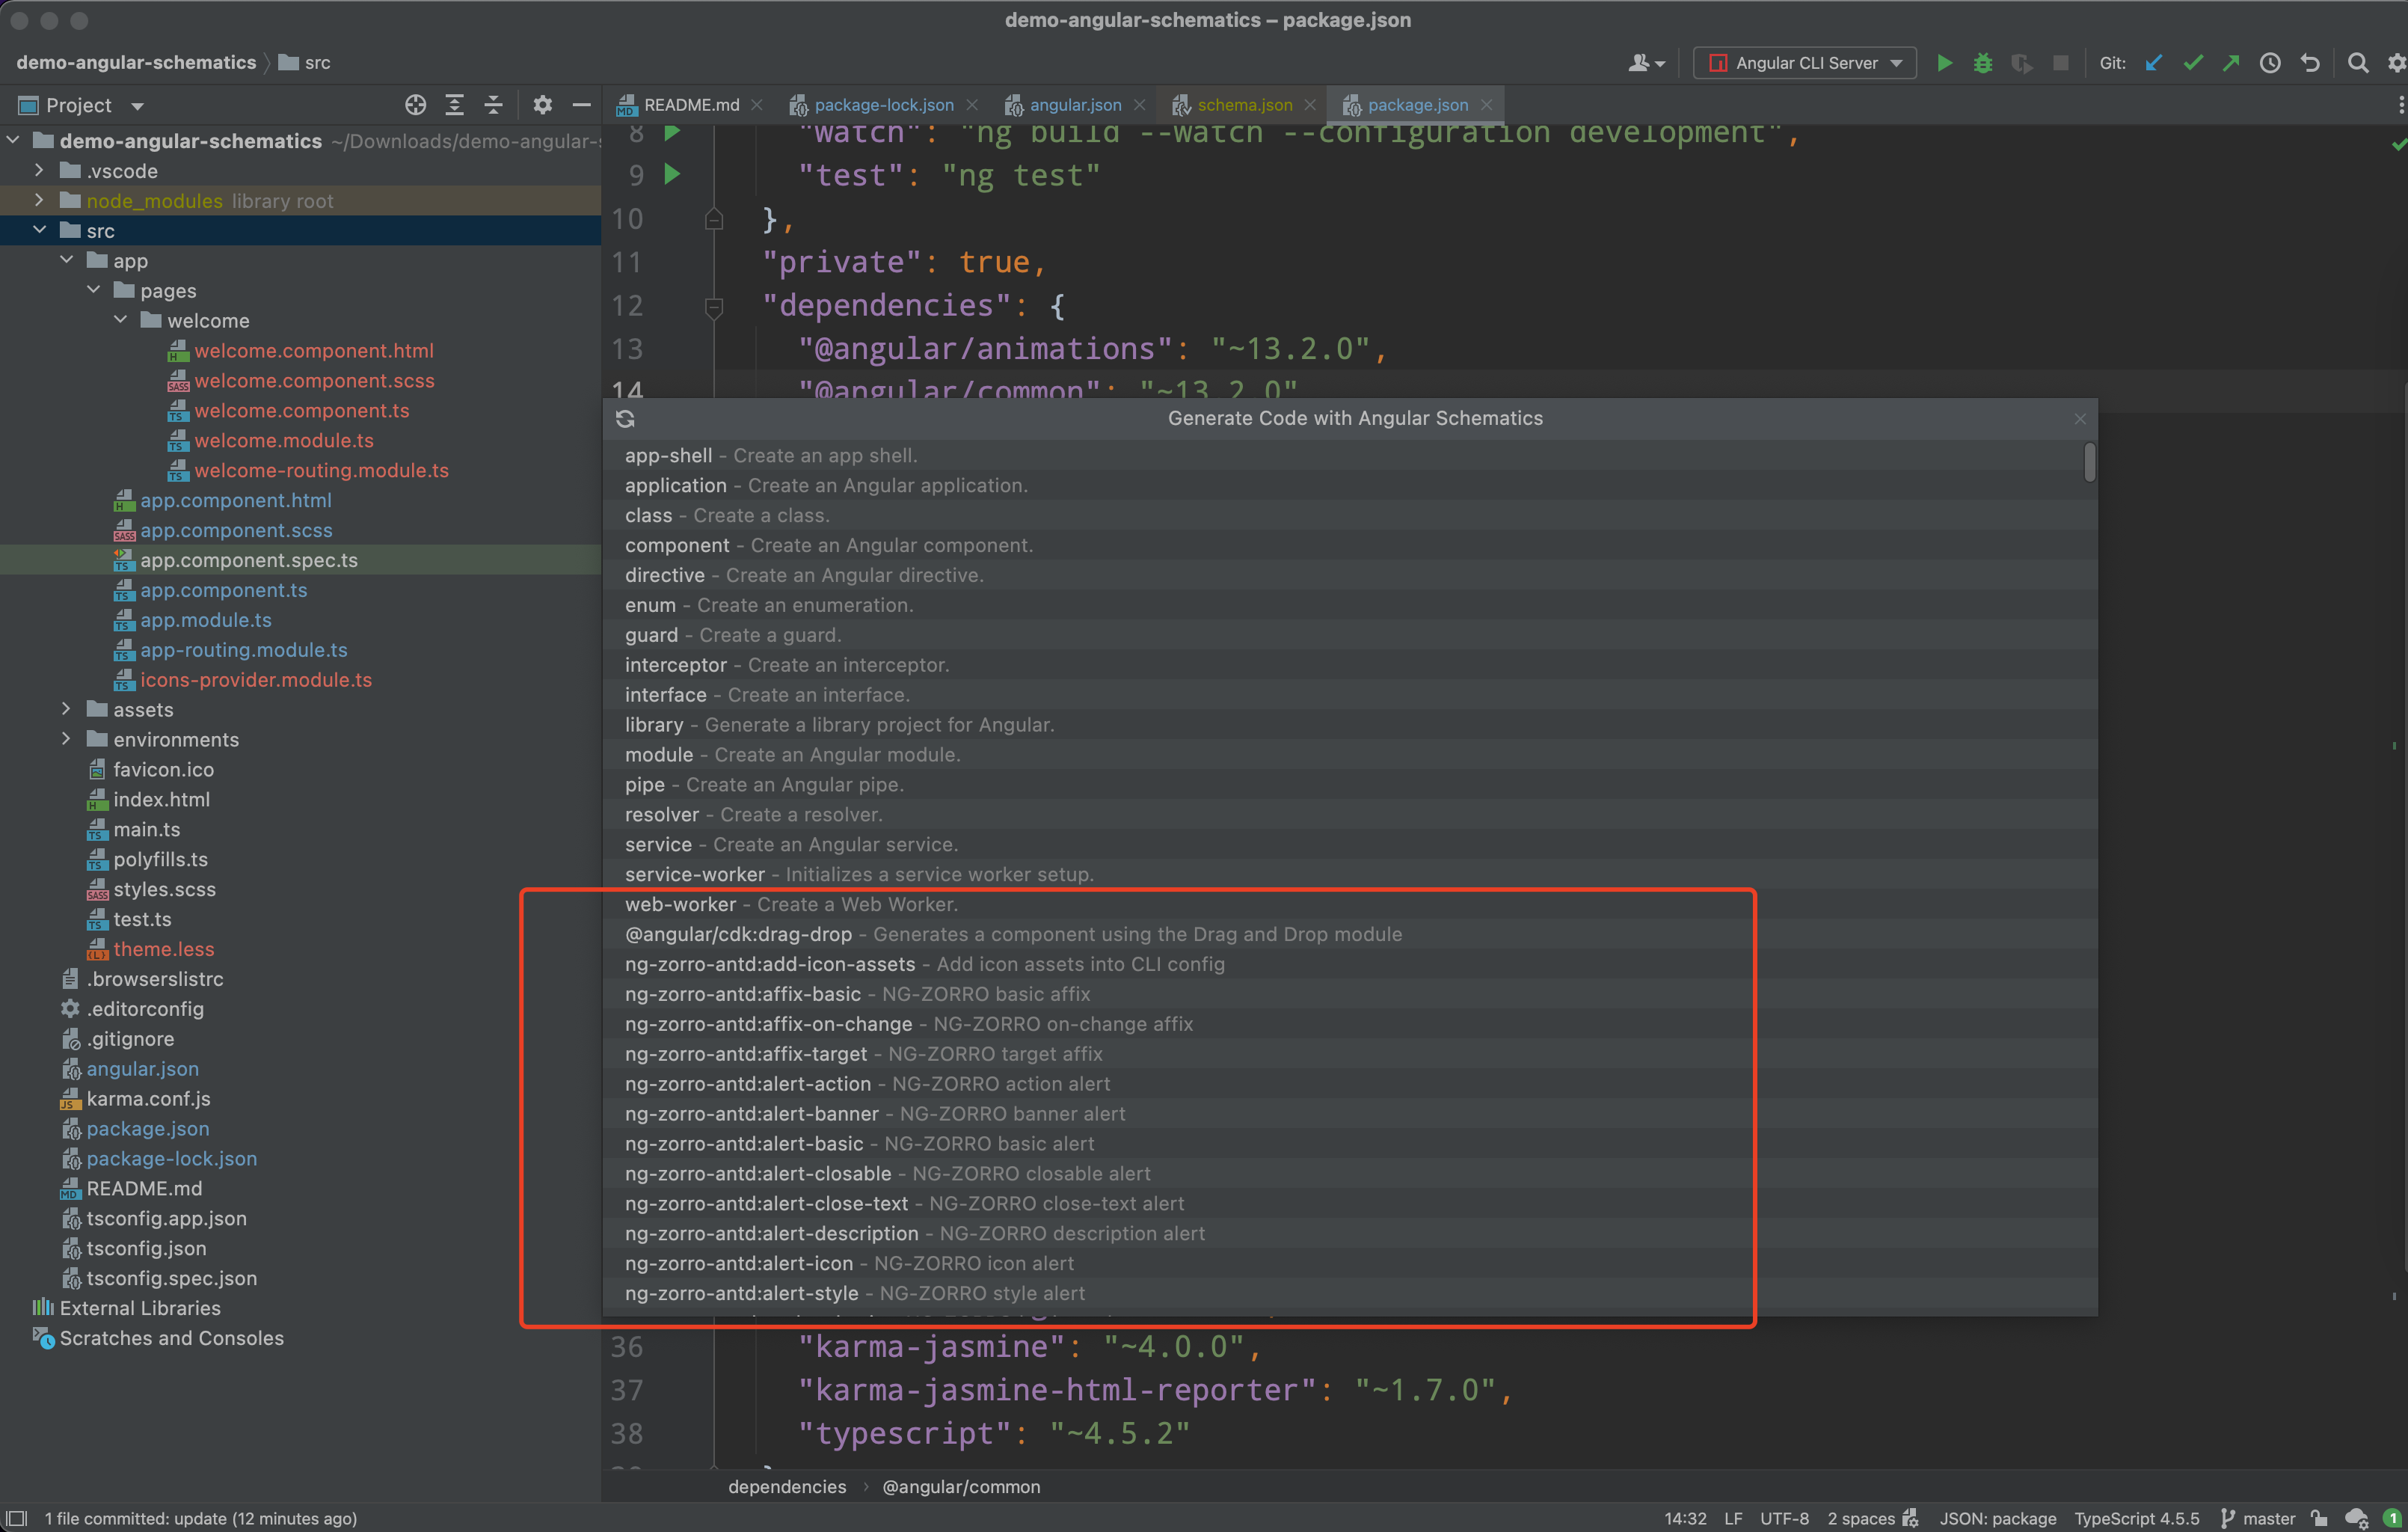Screen dimensions: 2408x1532
Task: Run the test script gutter arrow on line 9
Action: 672,175
